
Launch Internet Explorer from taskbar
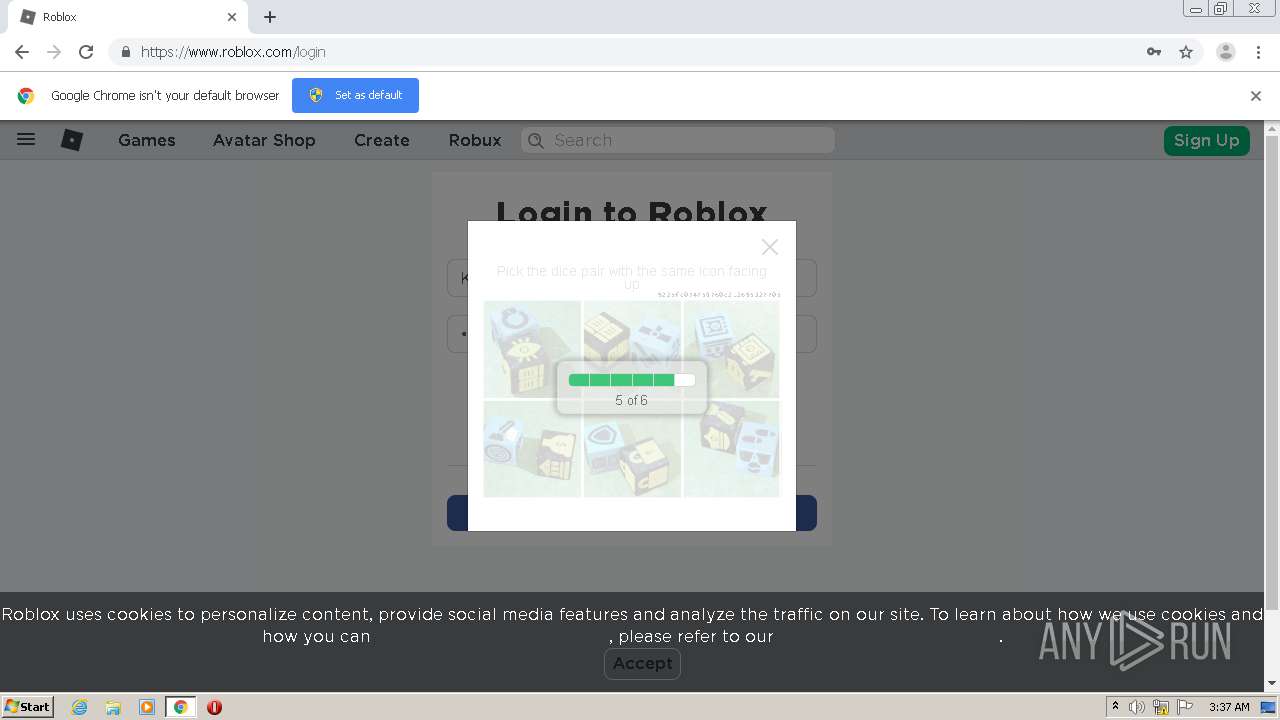[79, 707]
